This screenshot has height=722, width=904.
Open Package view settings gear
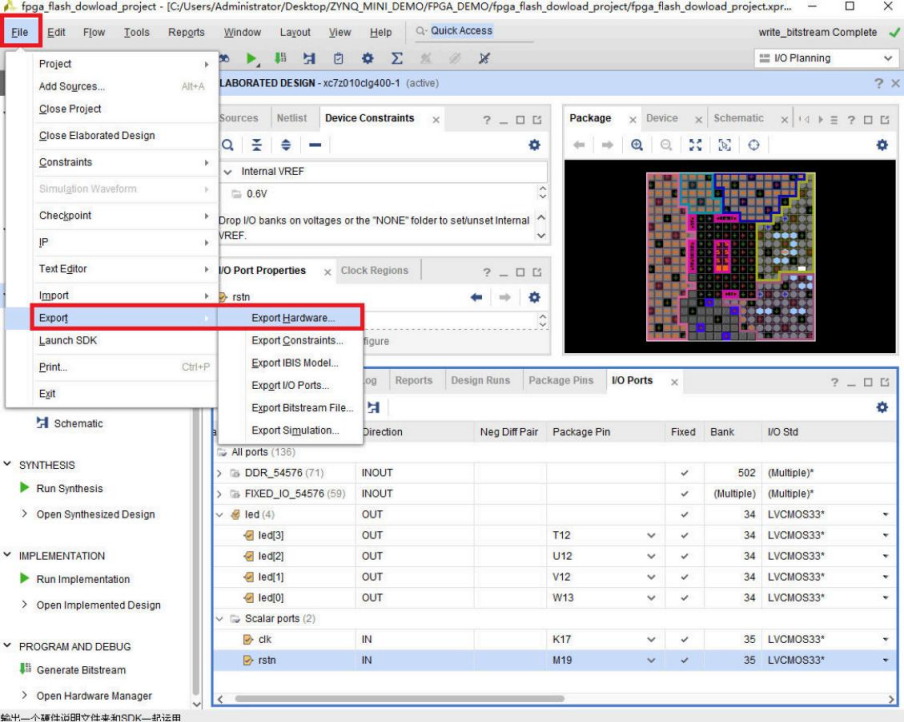(x=882, y=145)
